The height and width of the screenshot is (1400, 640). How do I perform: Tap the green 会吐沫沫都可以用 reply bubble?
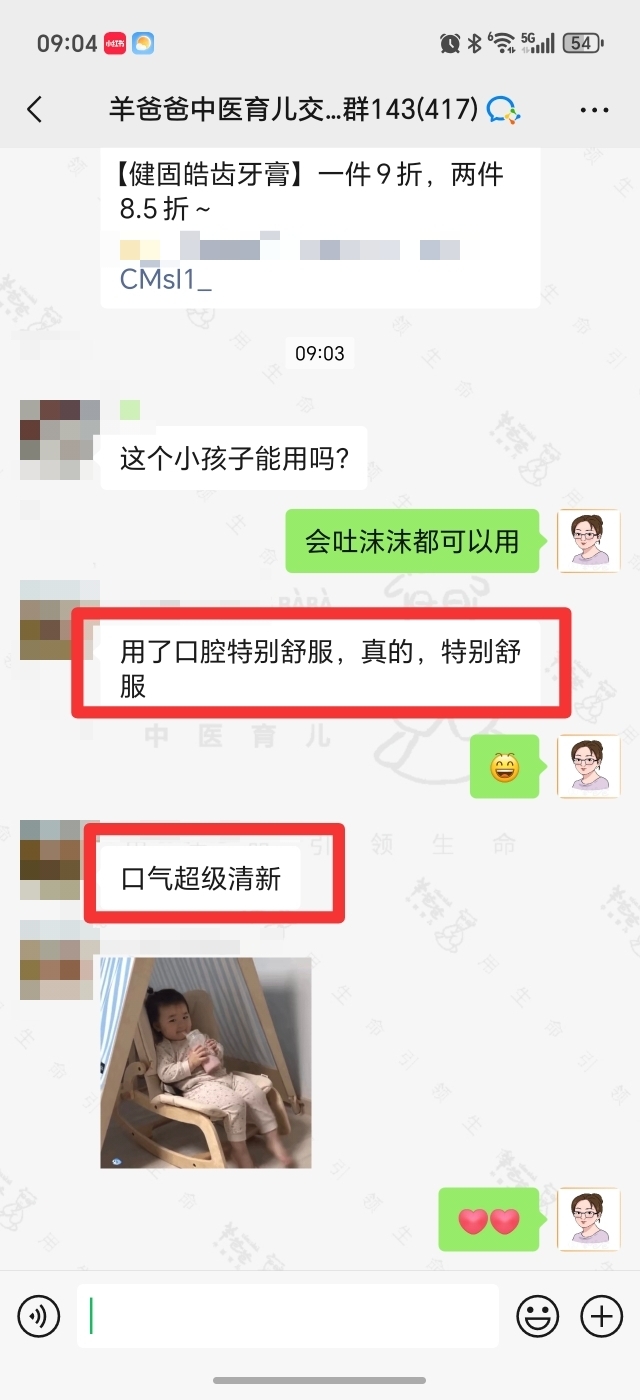coord(412,541)
